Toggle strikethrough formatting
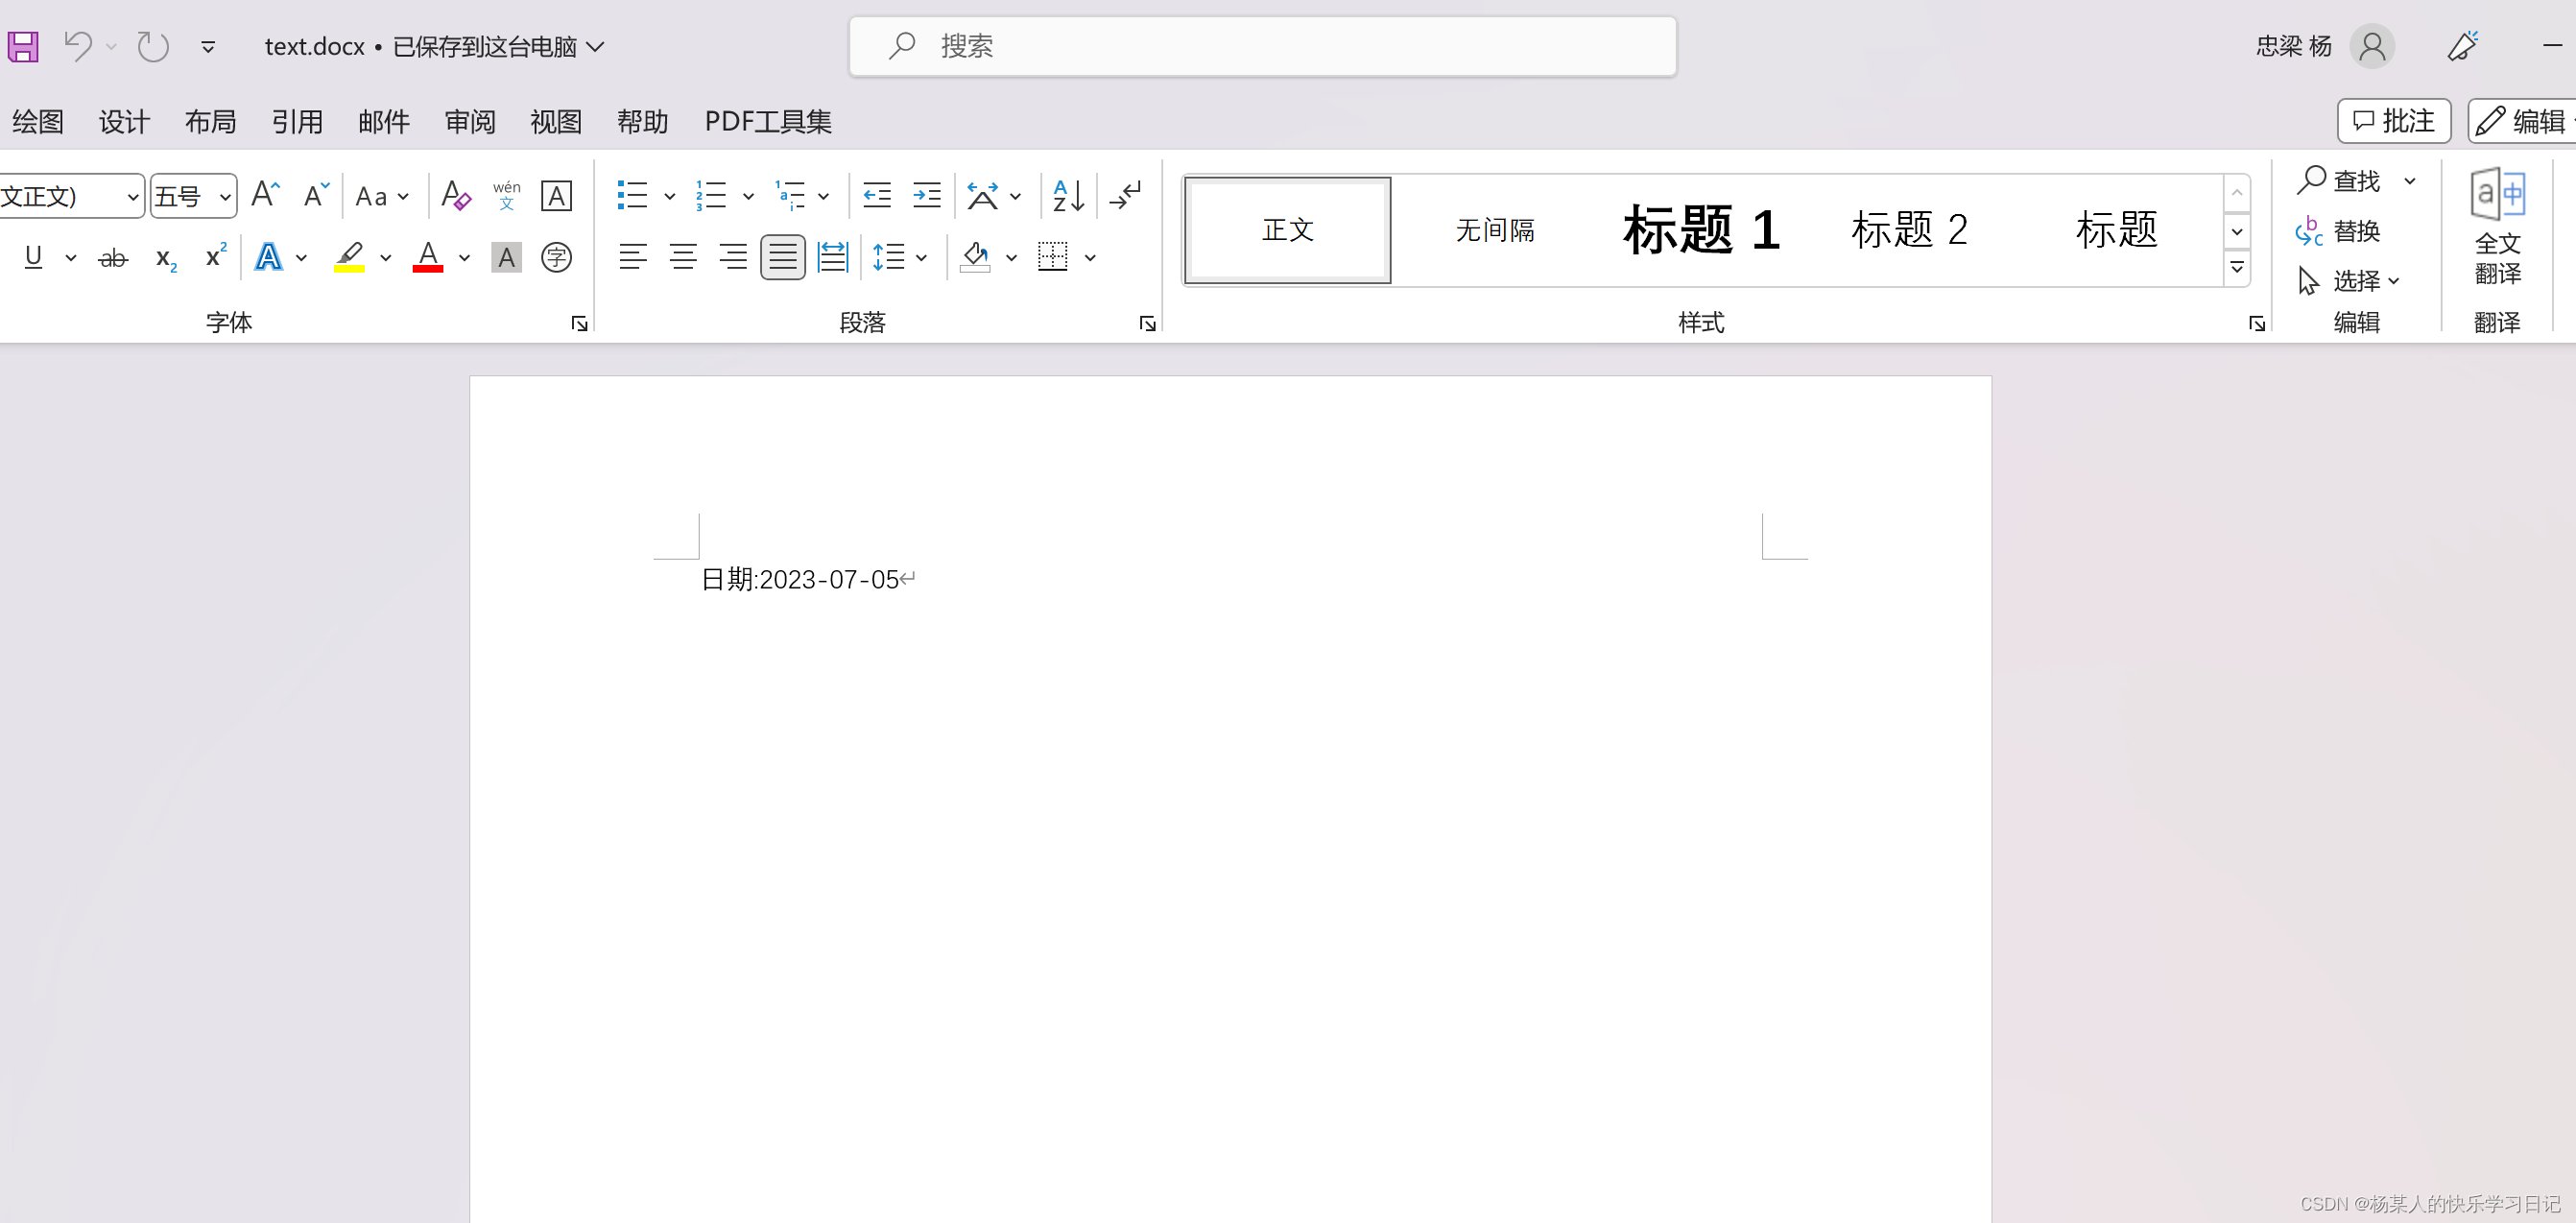 click(x=113, y=259)
